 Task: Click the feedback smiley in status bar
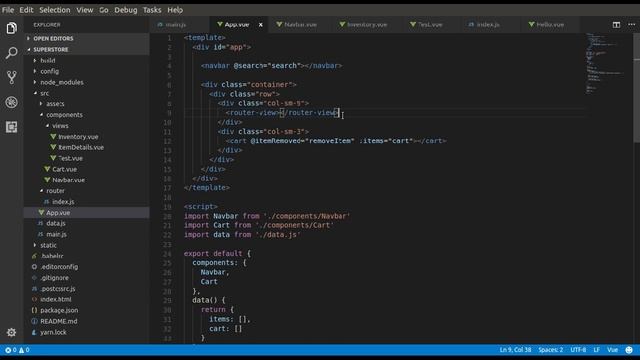(x=629, y=350)
